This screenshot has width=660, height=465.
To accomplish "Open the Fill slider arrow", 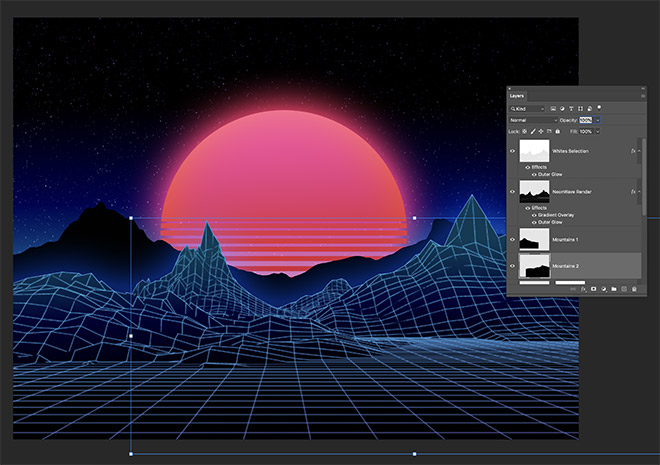I will [x=598, y=130].
